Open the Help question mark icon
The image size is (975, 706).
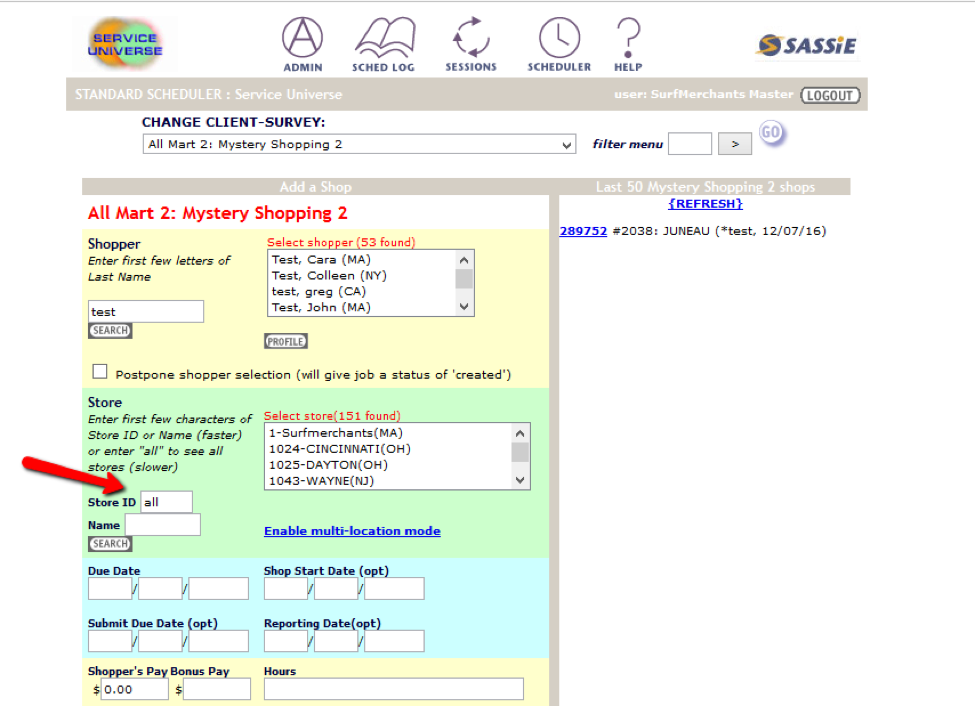tap(628, 44)
